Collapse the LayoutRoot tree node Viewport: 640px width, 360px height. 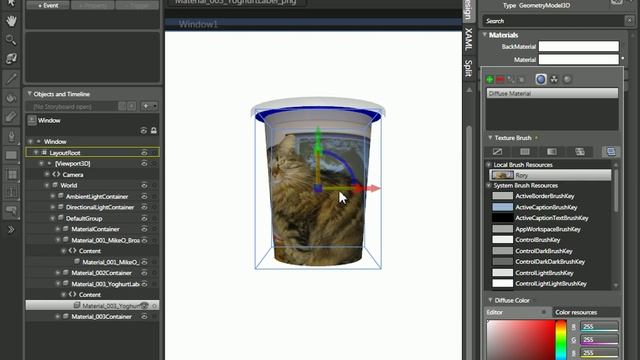click(x=36, y=153)
